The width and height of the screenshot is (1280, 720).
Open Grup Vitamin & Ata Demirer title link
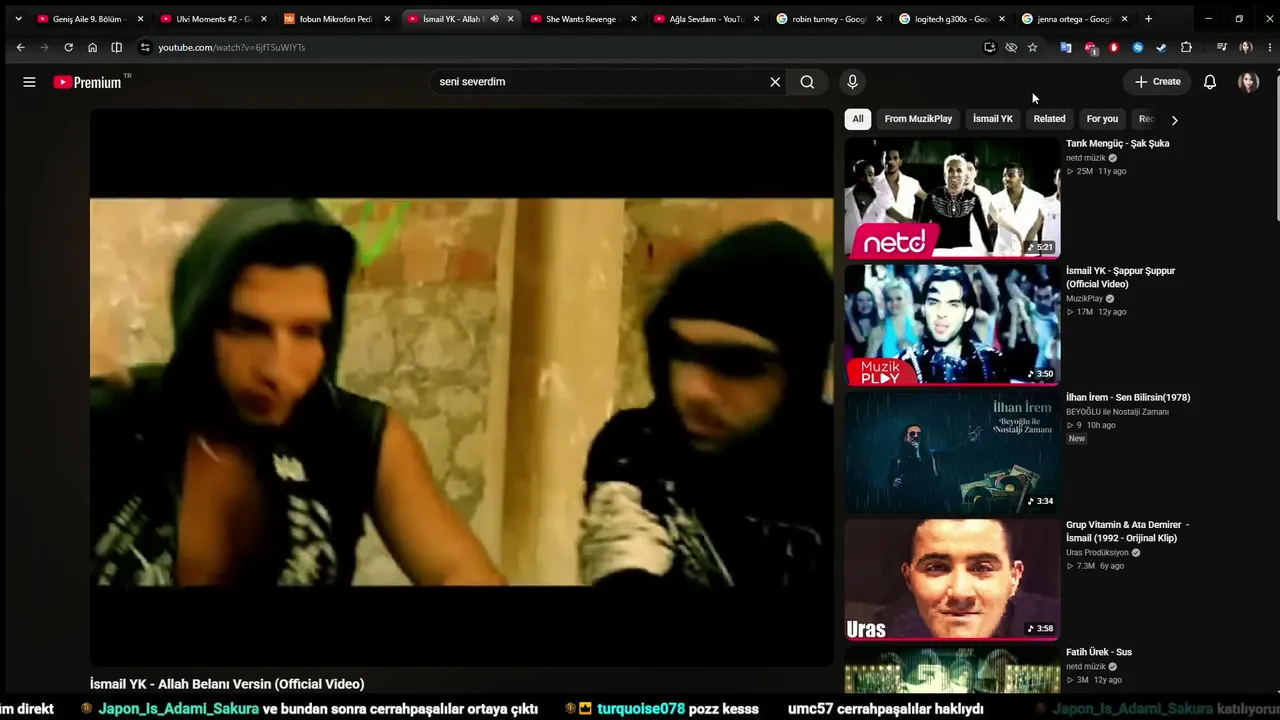point(1127,531)
